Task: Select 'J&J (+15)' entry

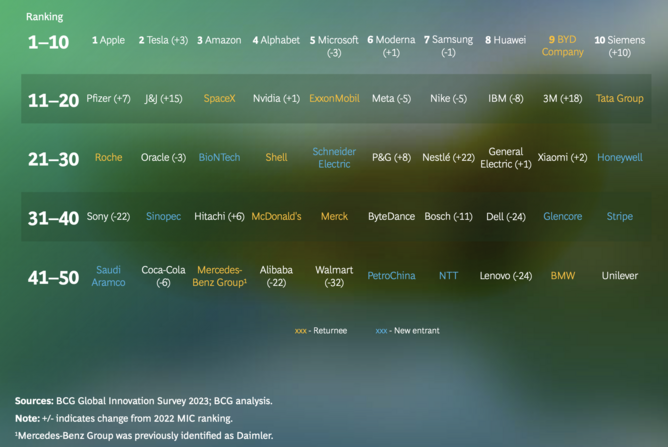Action: [163, 98]
